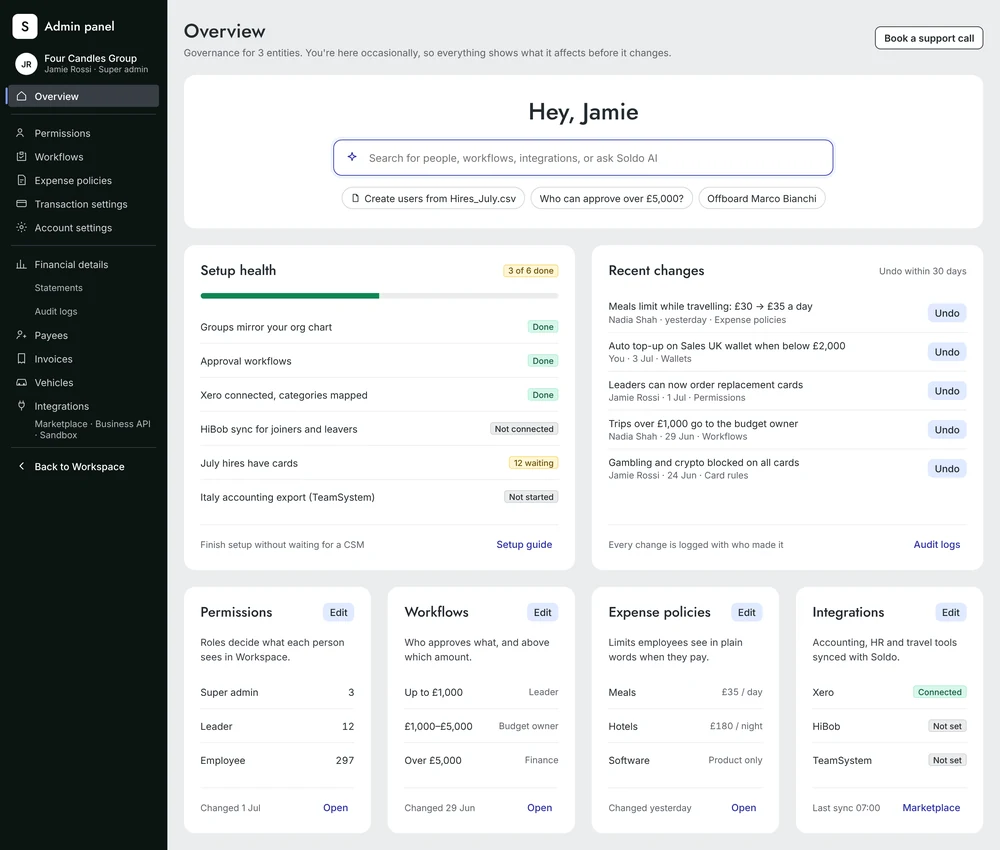Click HiBob sync for joiners and leavers row
1000x850 pixels.
pyautogui.click(x=379, y=429)
